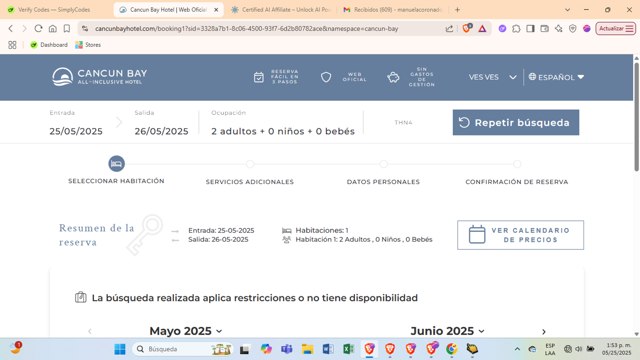The height and width of the screenshot is (360, 640).
Task: Click the Servicios Adicionales step
Action: pyautogui.click(x=250, y=182)
